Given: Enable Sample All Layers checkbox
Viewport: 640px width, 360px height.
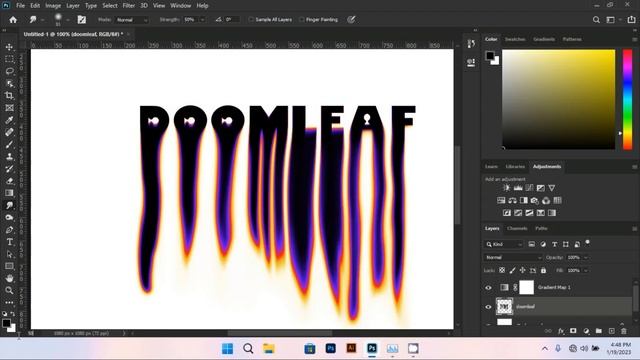Looking at the screenshot, I should [x=251, y=20].
